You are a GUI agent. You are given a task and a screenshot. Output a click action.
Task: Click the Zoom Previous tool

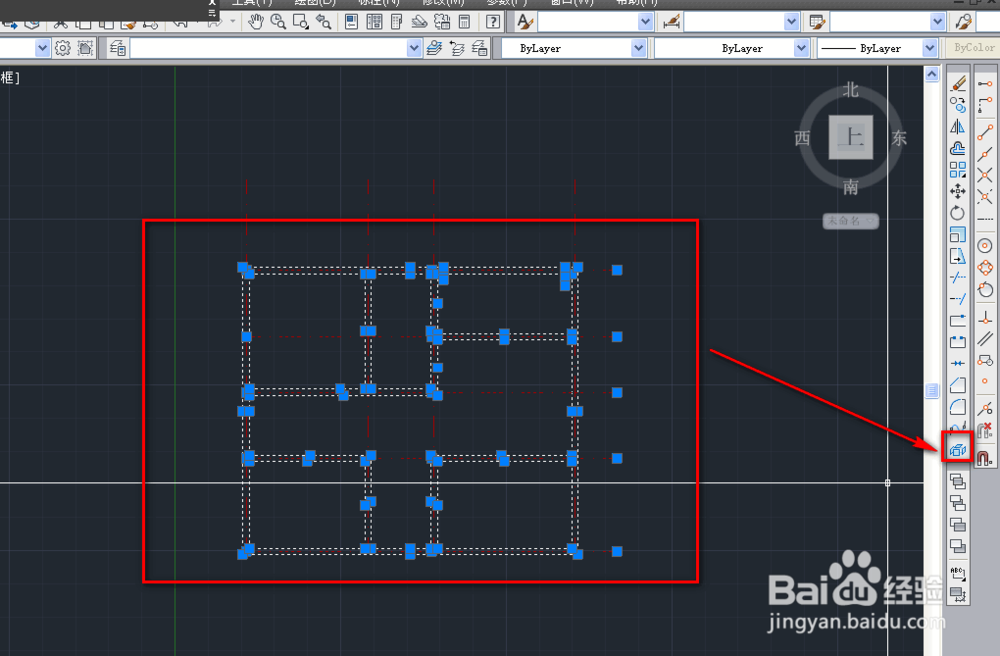[x=323, y=22]
